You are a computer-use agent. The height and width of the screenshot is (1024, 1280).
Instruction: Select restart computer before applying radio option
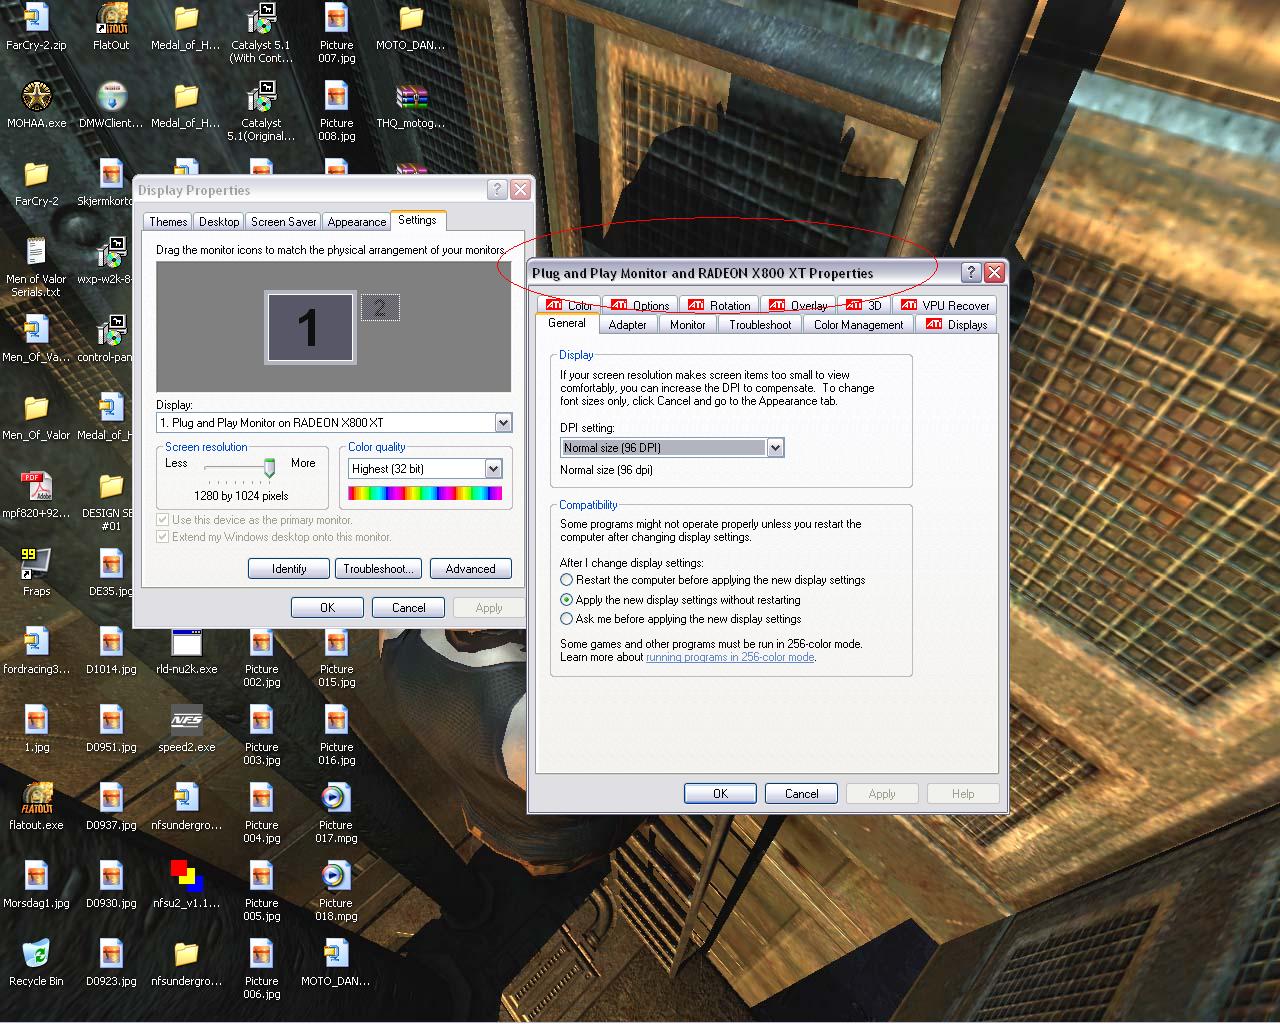pos(566,580)
